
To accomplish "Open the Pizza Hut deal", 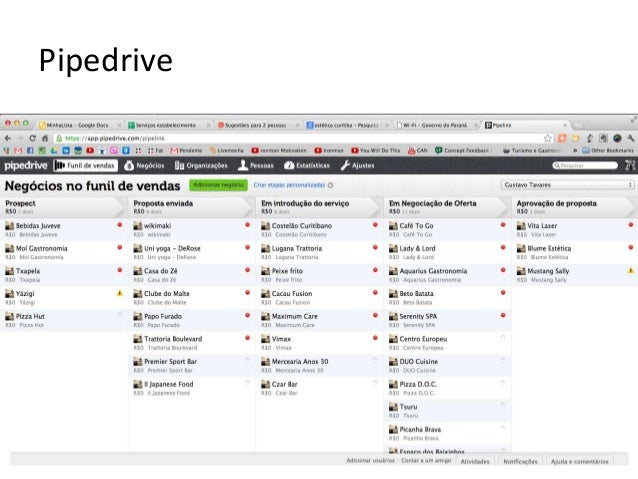I will pyautogui.click(x=64, y=320).
